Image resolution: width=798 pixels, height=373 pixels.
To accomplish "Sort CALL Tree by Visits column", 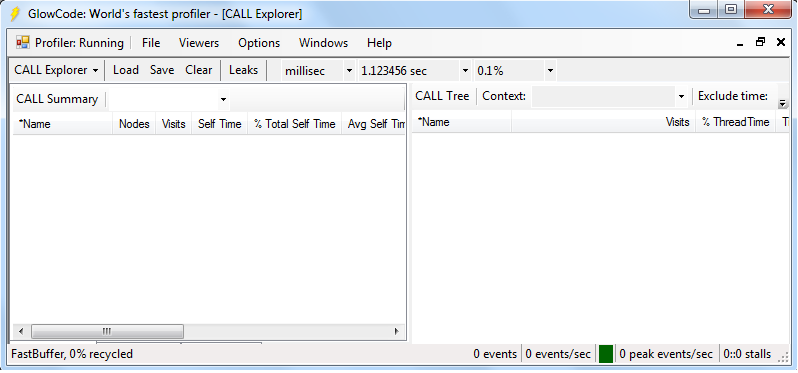I will 604,122.
